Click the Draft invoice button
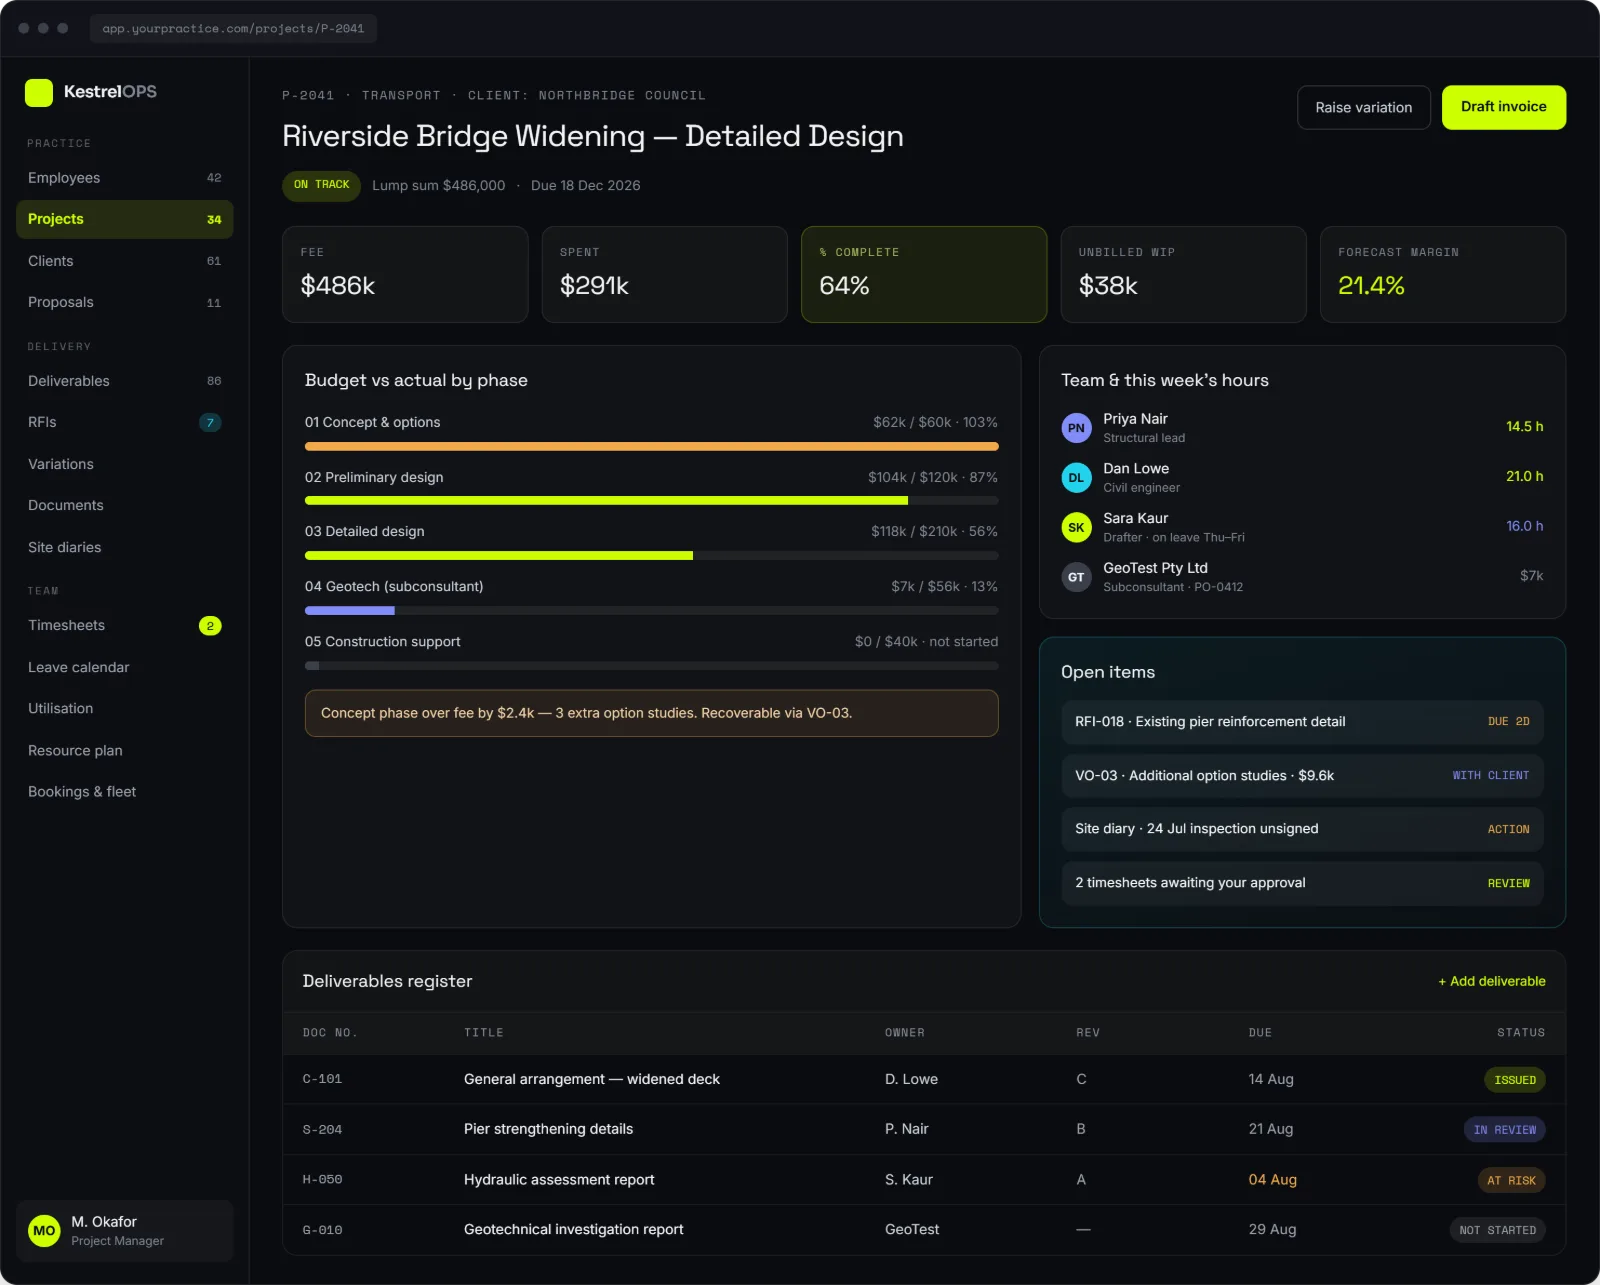1600x1285 pixels. click(x=1504, y=107)
